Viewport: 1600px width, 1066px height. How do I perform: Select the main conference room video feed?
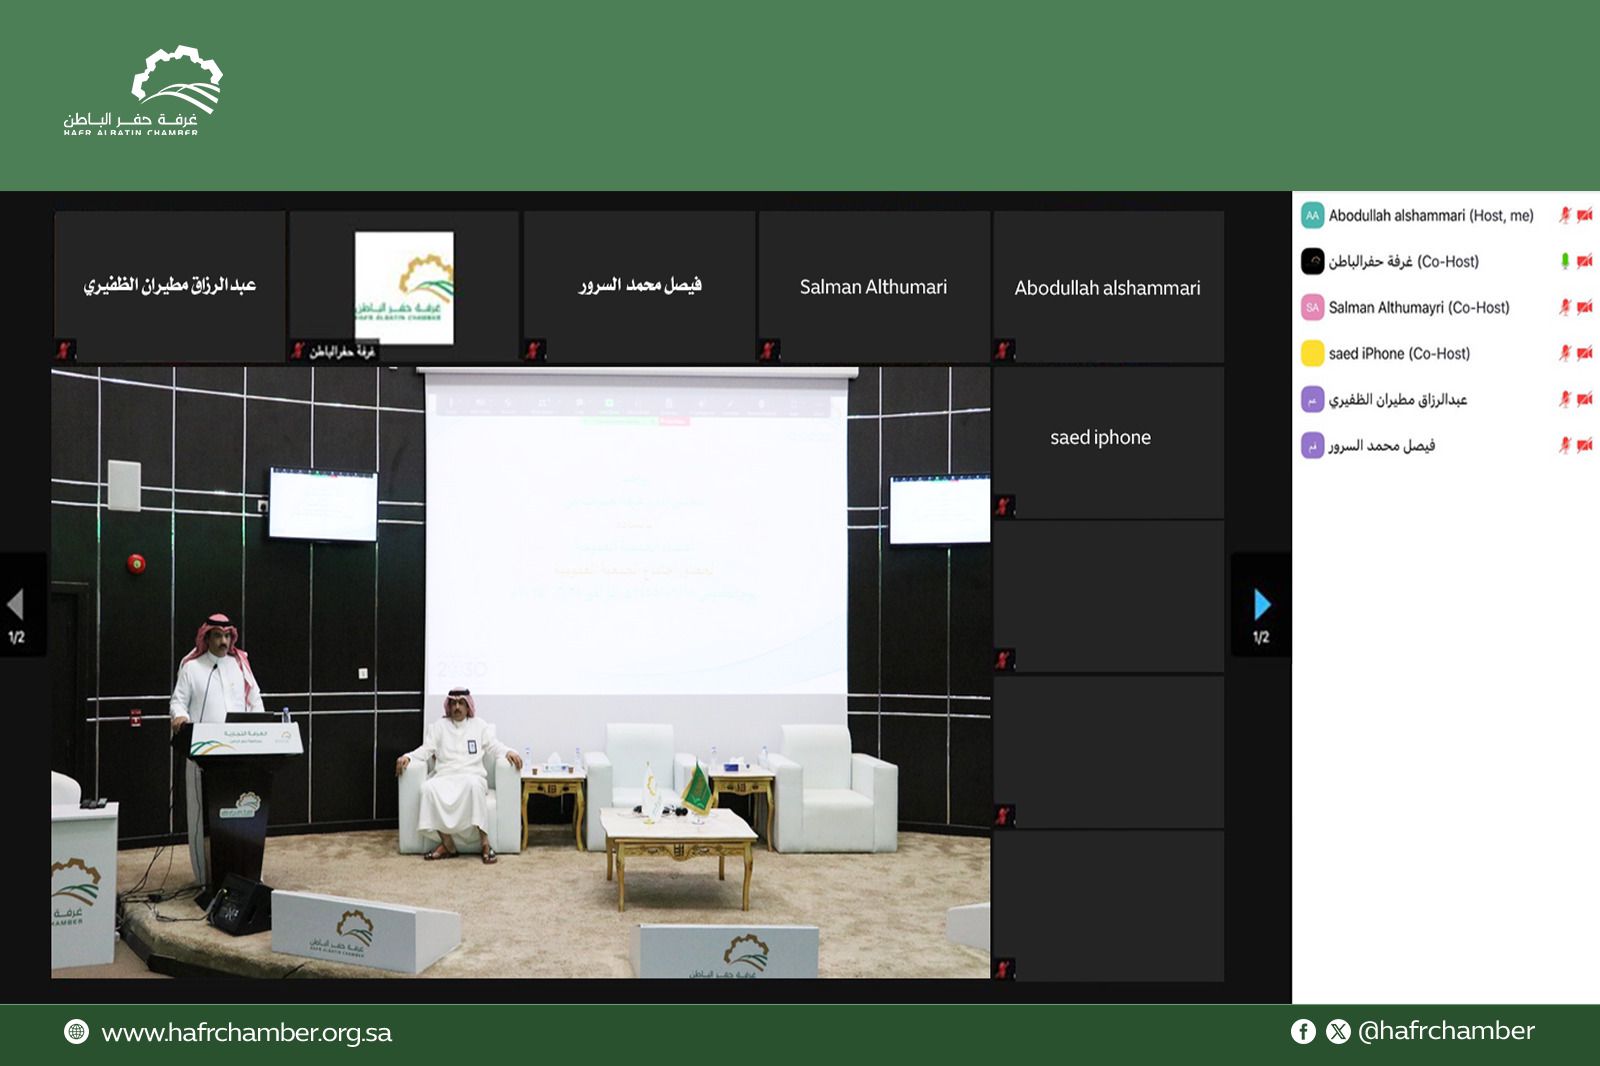(520, 672)
